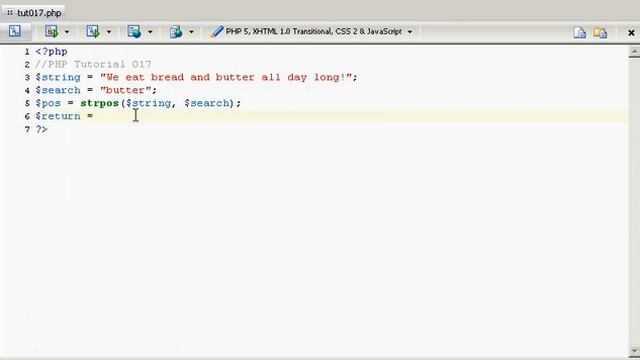Image resolution: width=640 pixels, height=360 pixels.
Task: Click "$string" argument inside strpos call
Action: (x=149, y=103)
